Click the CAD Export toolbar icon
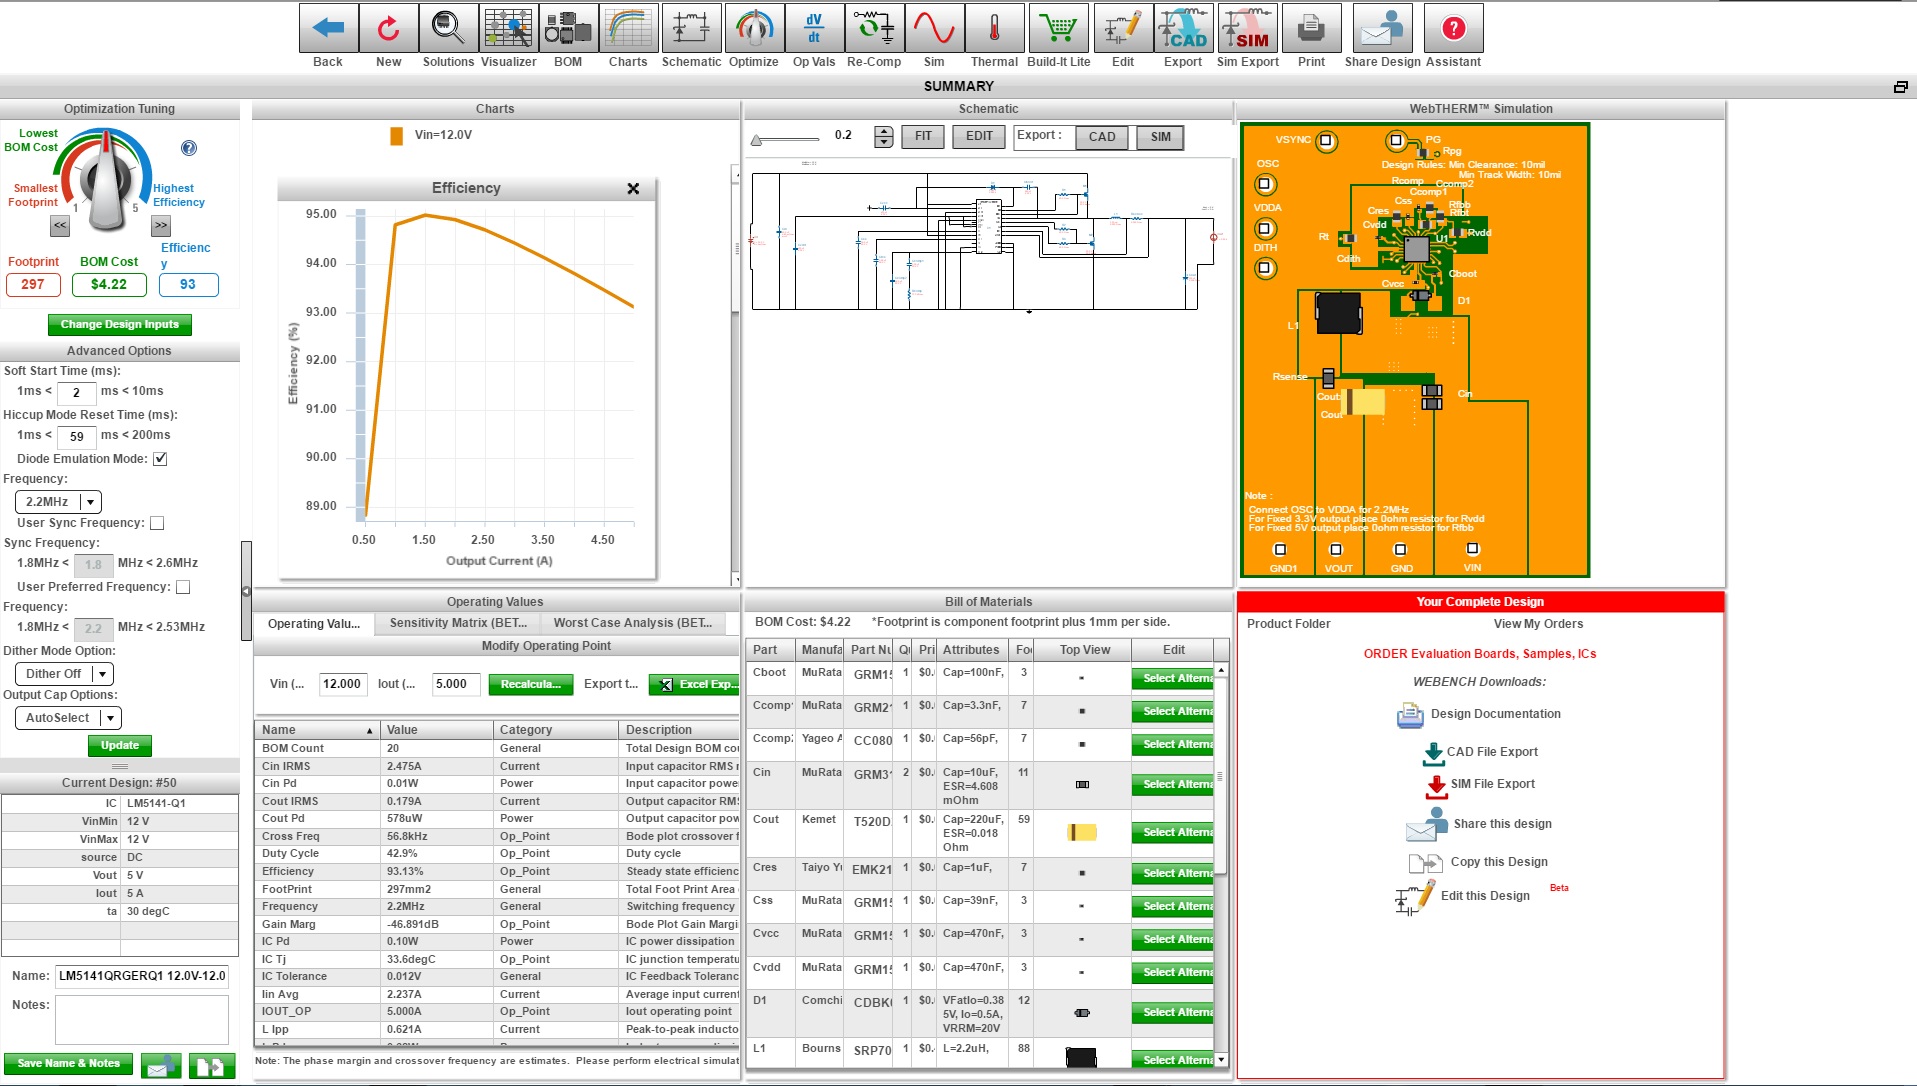The image size is (1917, 1086). coord(1183,28)
